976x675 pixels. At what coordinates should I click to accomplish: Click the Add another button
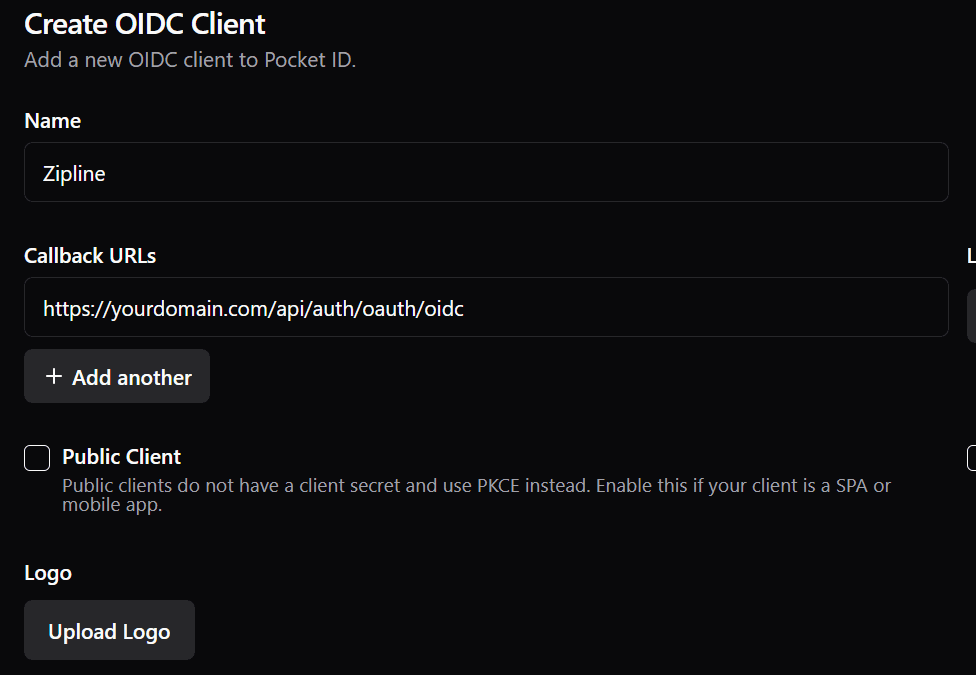117,376
